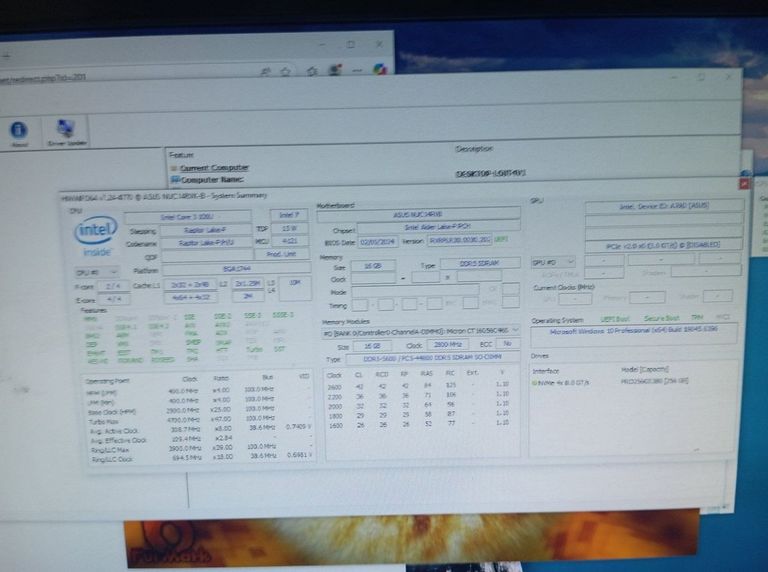Open the Driver Update toolbar icon
The image size is (768, 572).
click(67, 130)
